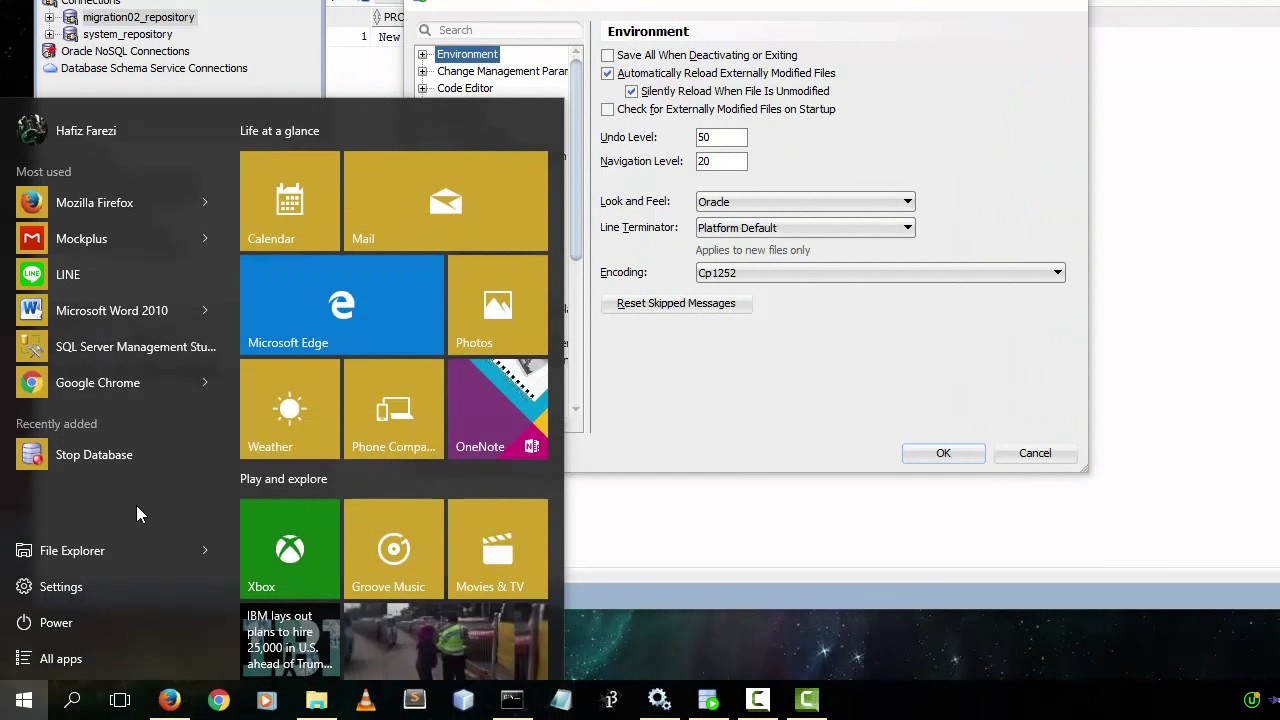The image size is (1280, 720).
Task: Open the gears settings icon on the taskbar
Action: 659,700
